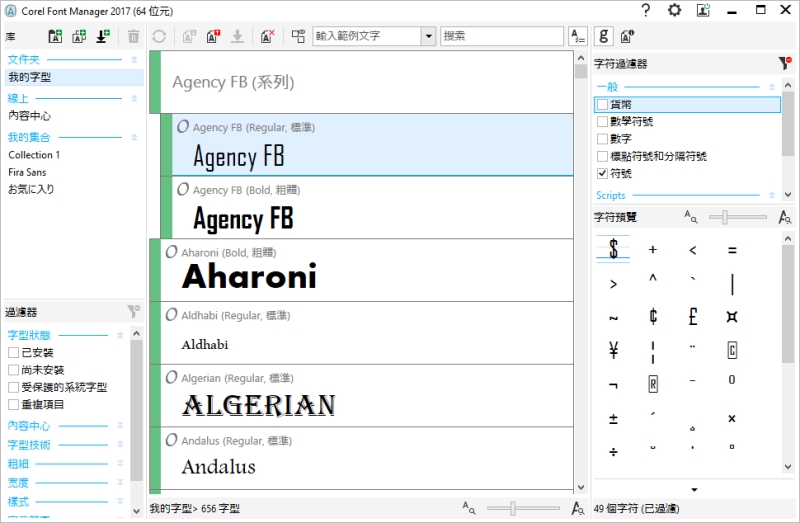This screenshot has width=800, height=523.
Task: Collapse the 字型狀態 filter section
Action: [120, 335]
